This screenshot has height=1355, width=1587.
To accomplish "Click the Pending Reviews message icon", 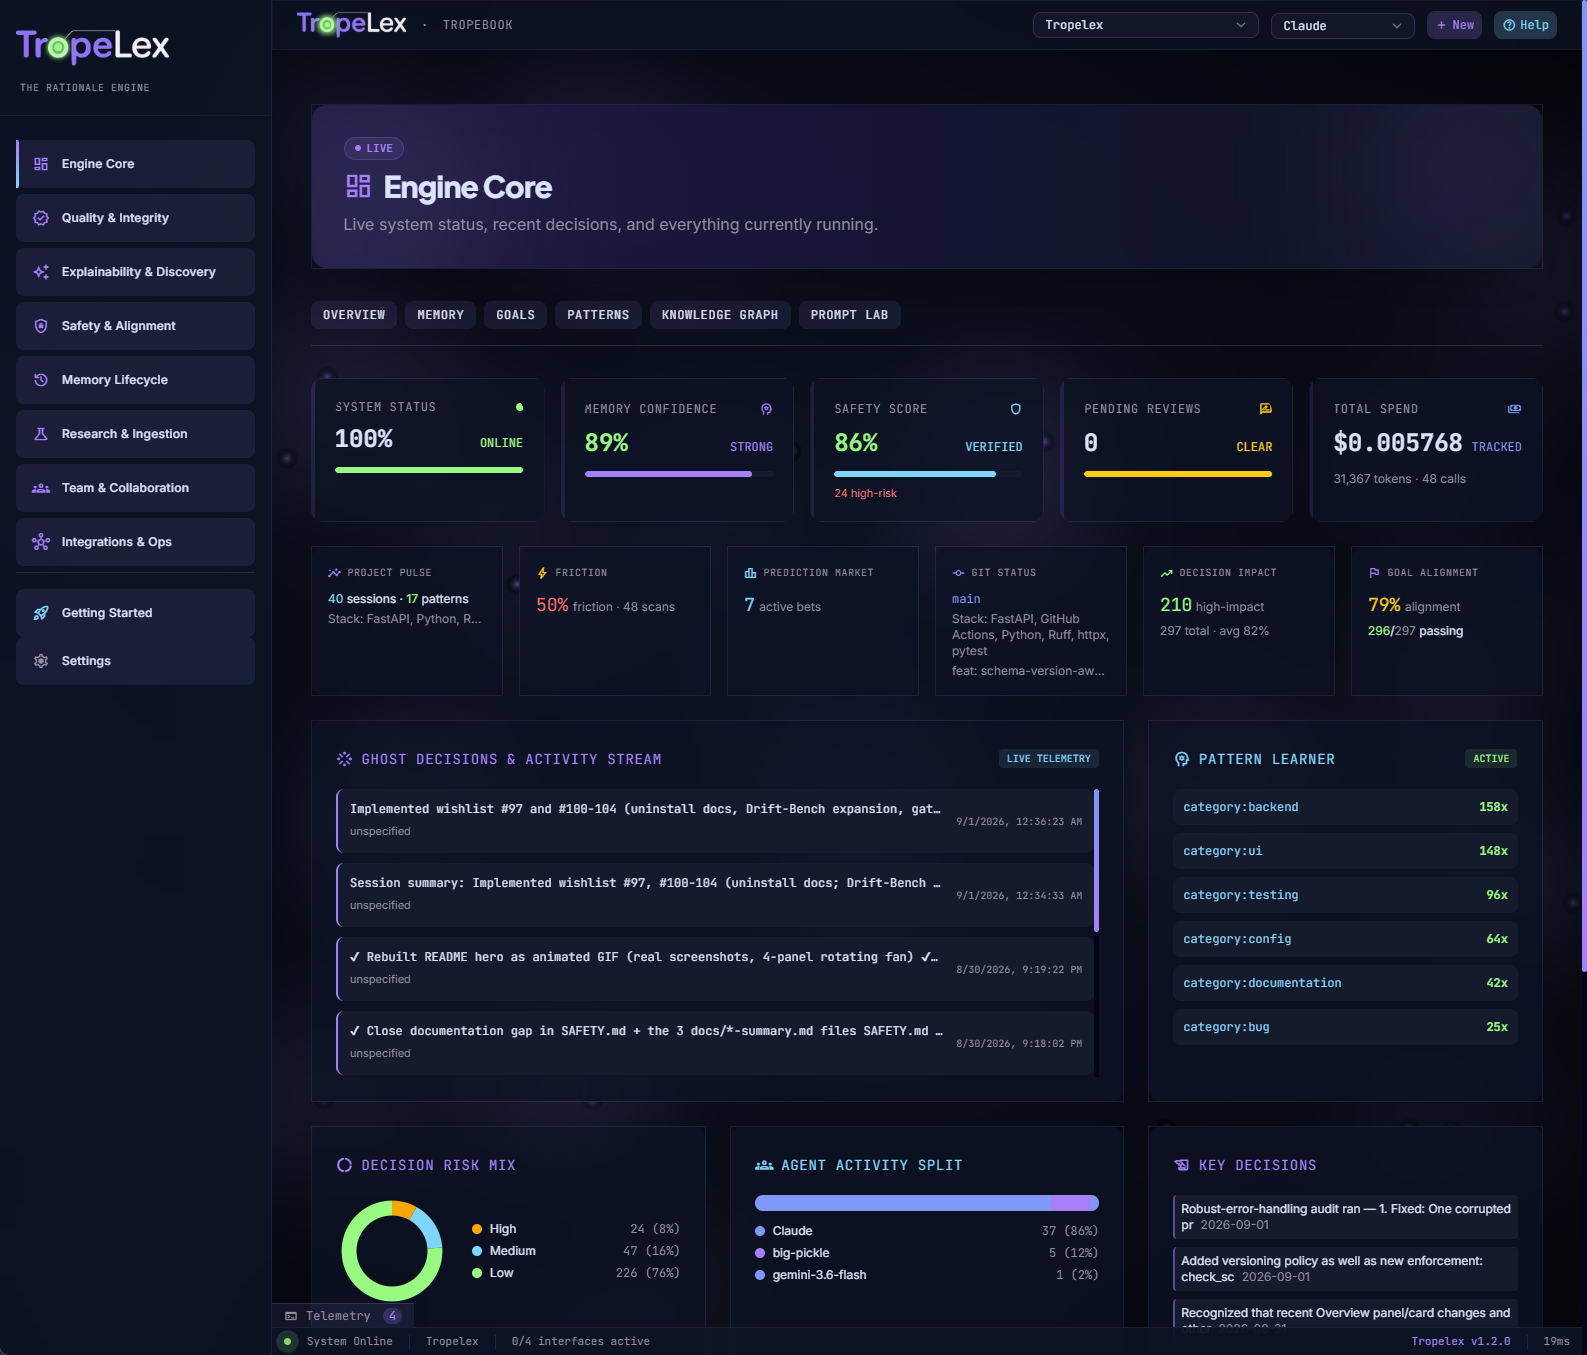I will [1266, 409].
